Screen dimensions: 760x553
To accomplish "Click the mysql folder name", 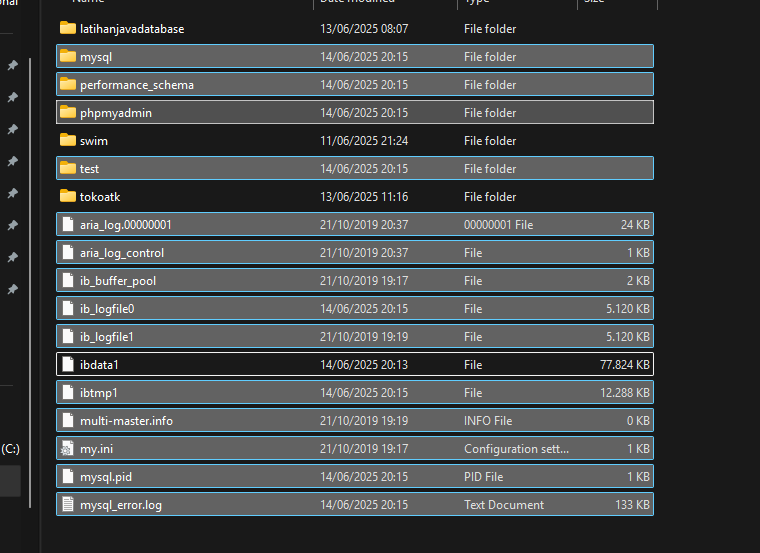I will (x=96, y=57).
